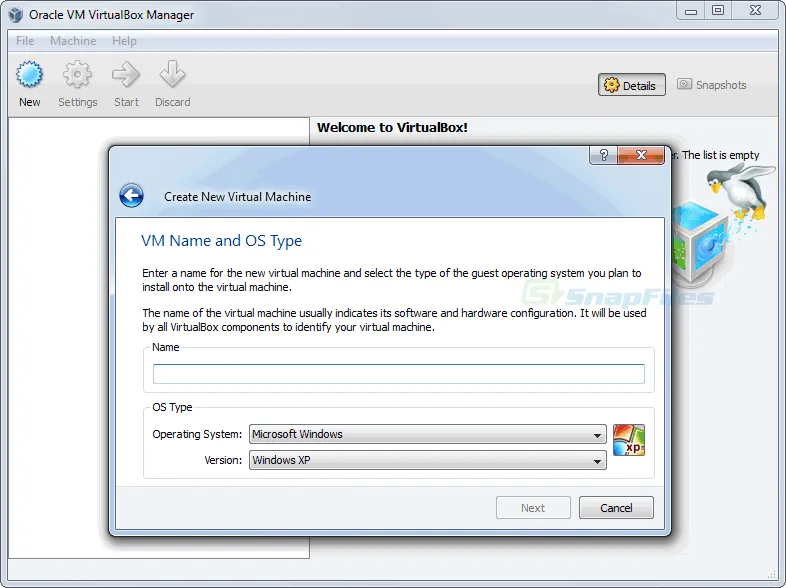
Task: Click the Discard down-arrow toolbar icon
Action: [172, 76]
